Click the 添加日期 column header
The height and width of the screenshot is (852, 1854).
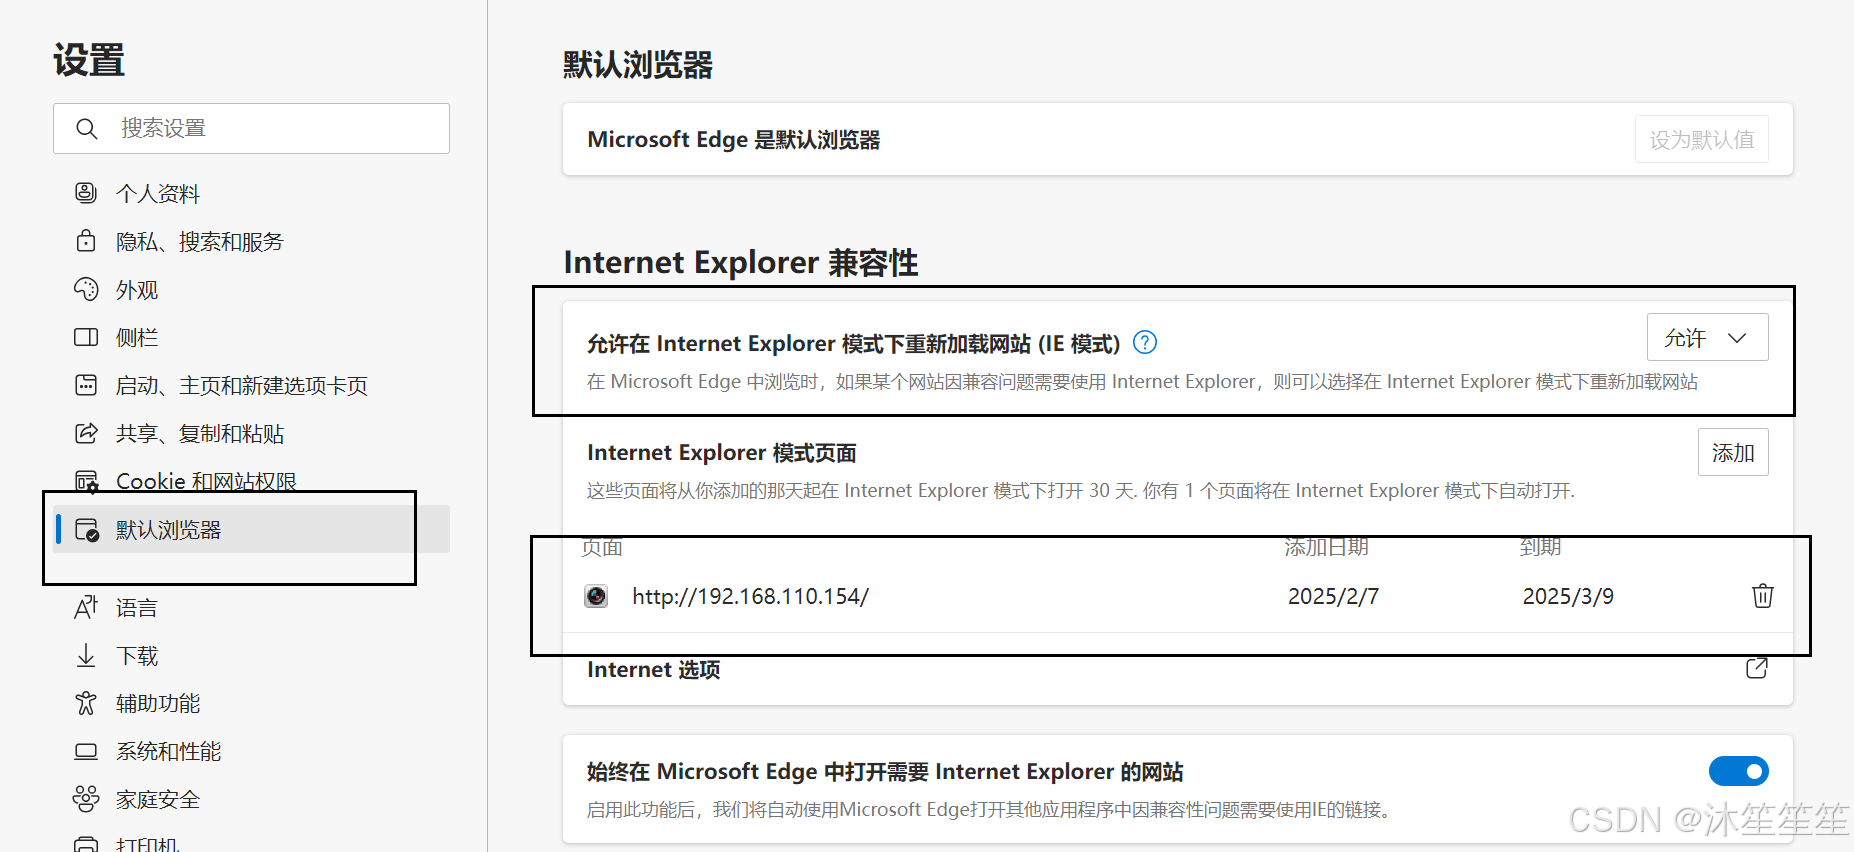pos(1326,547)
